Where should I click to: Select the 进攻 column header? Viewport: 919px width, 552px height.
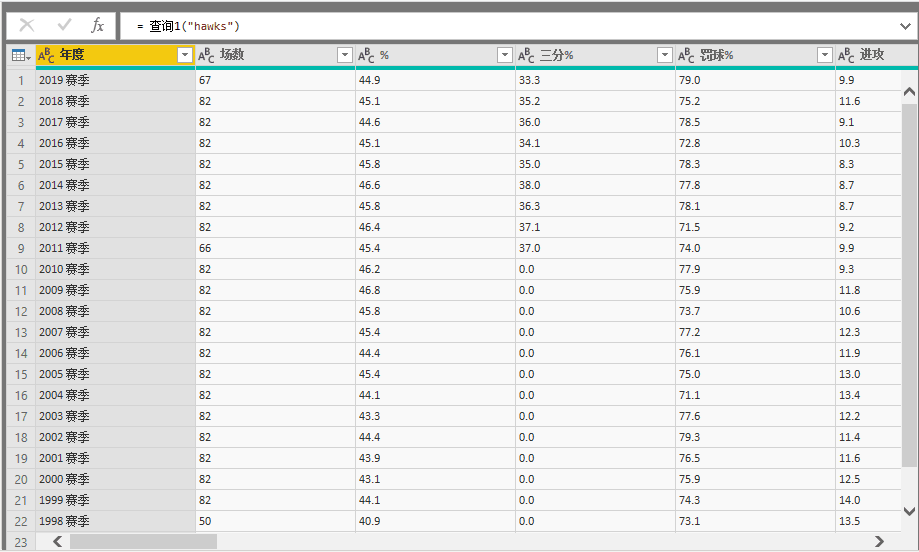click(x=877, y=56)
